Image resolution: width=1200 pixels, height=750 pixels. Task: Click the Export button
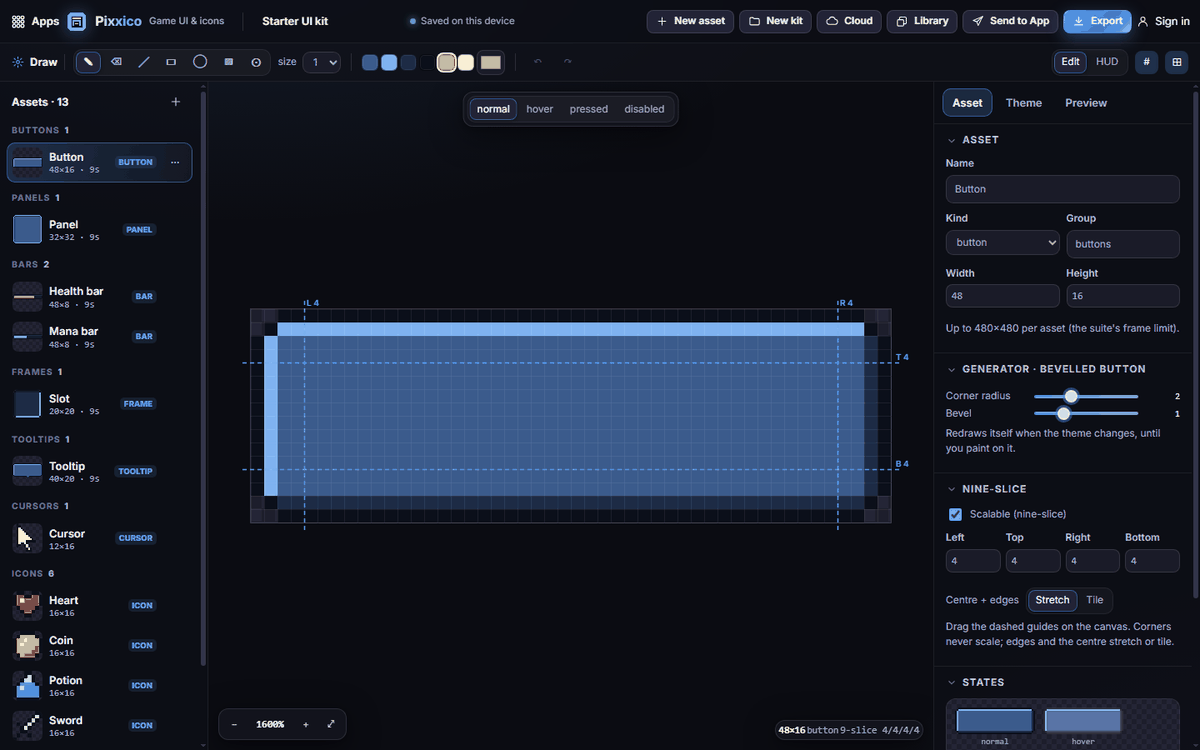click(x=1097, y=21)
